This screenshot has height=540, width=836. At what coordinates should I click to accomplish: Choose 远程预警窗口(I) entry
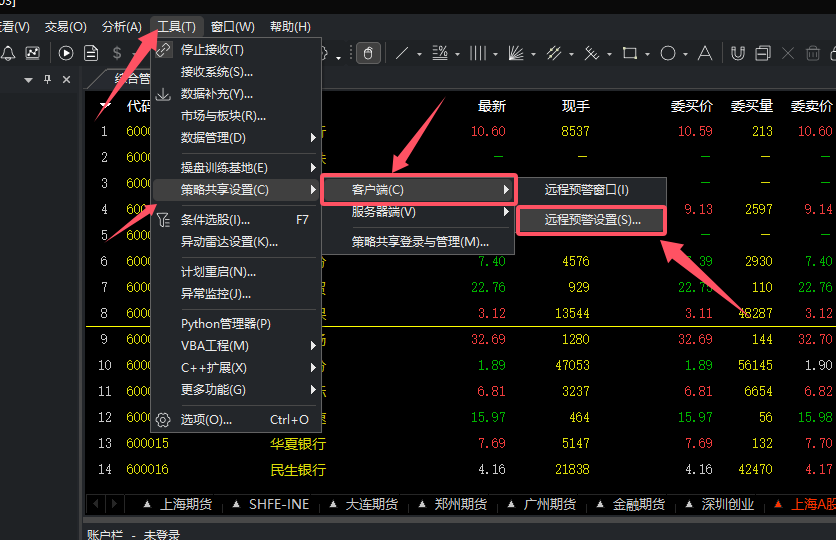pos(591,190)
